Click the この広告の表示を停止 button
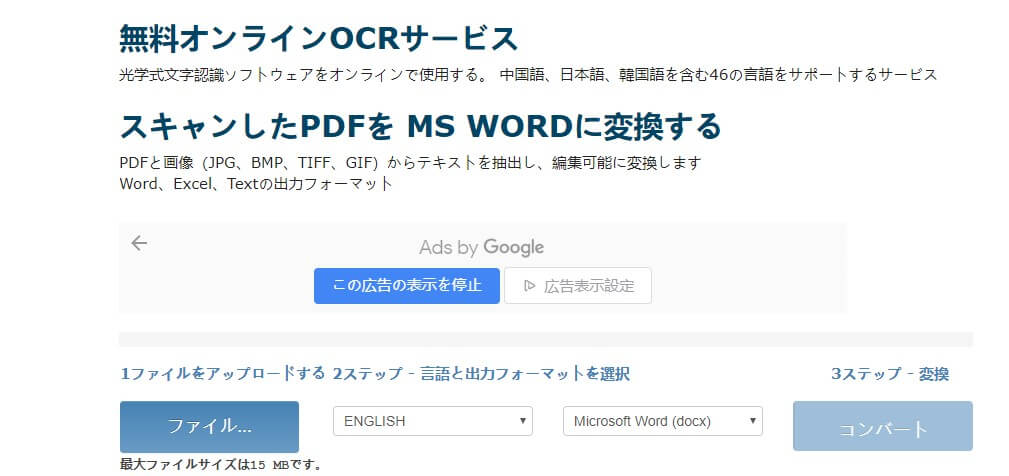This screenshot has width=1009, height=476. click(407, 286)
